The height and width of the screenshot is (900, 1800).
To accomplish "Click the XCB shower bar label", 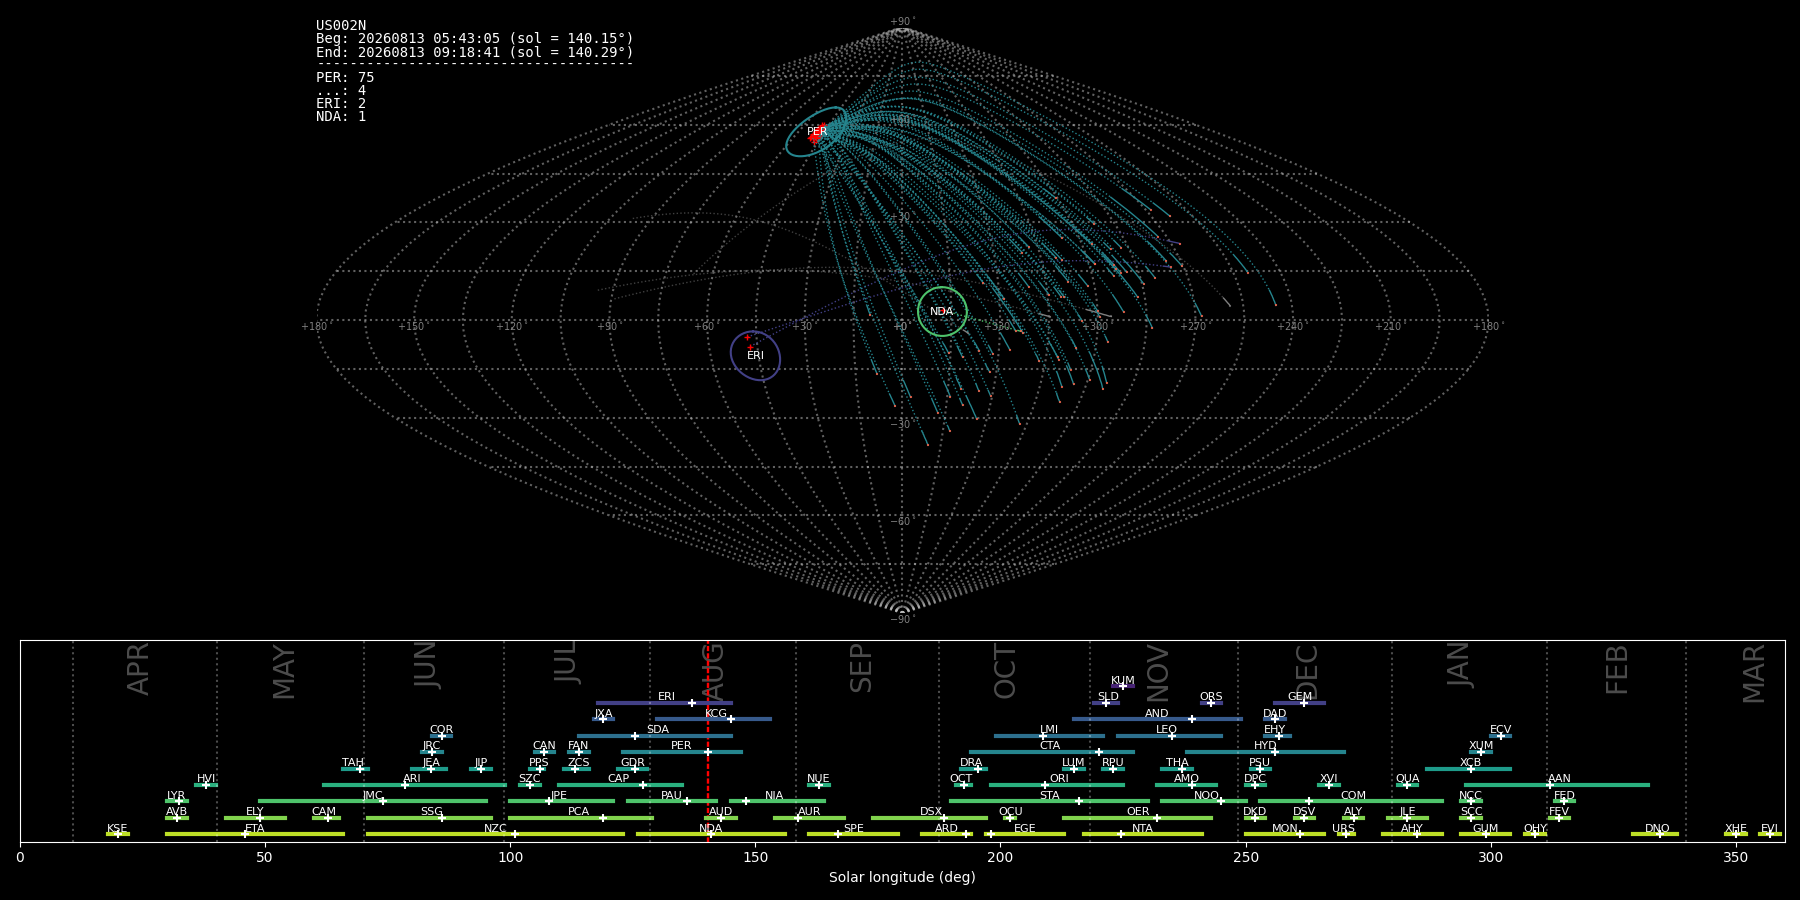I will pyautogui.click(x=1470, y=763).
